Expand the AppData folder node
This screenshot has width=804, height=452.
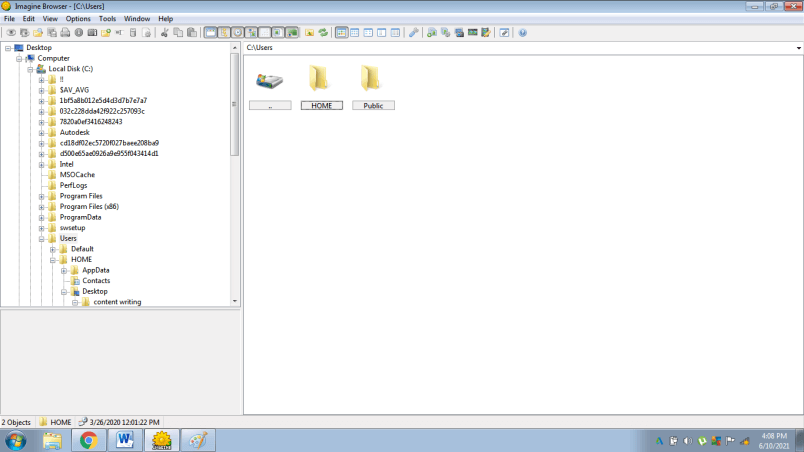(x=64, y=271)
